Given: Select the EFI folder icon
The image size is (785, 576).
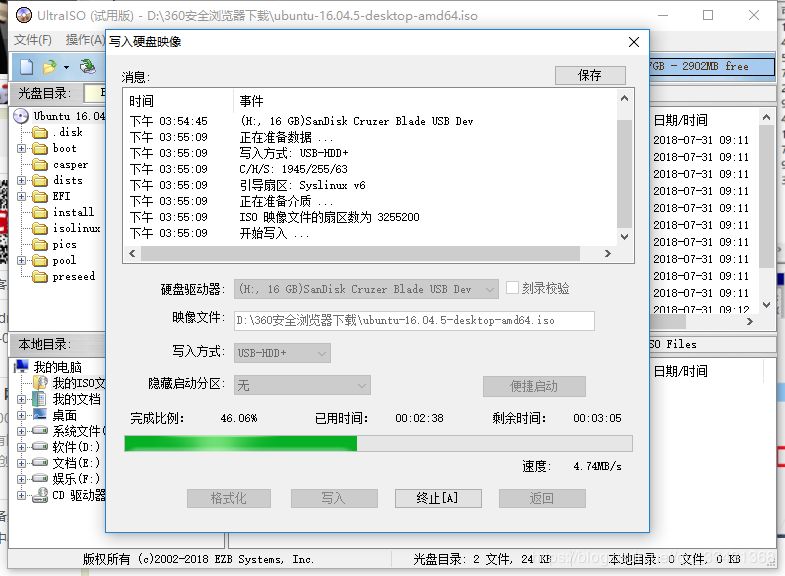Looking at the screenshot, I should [x=40, y=197].
